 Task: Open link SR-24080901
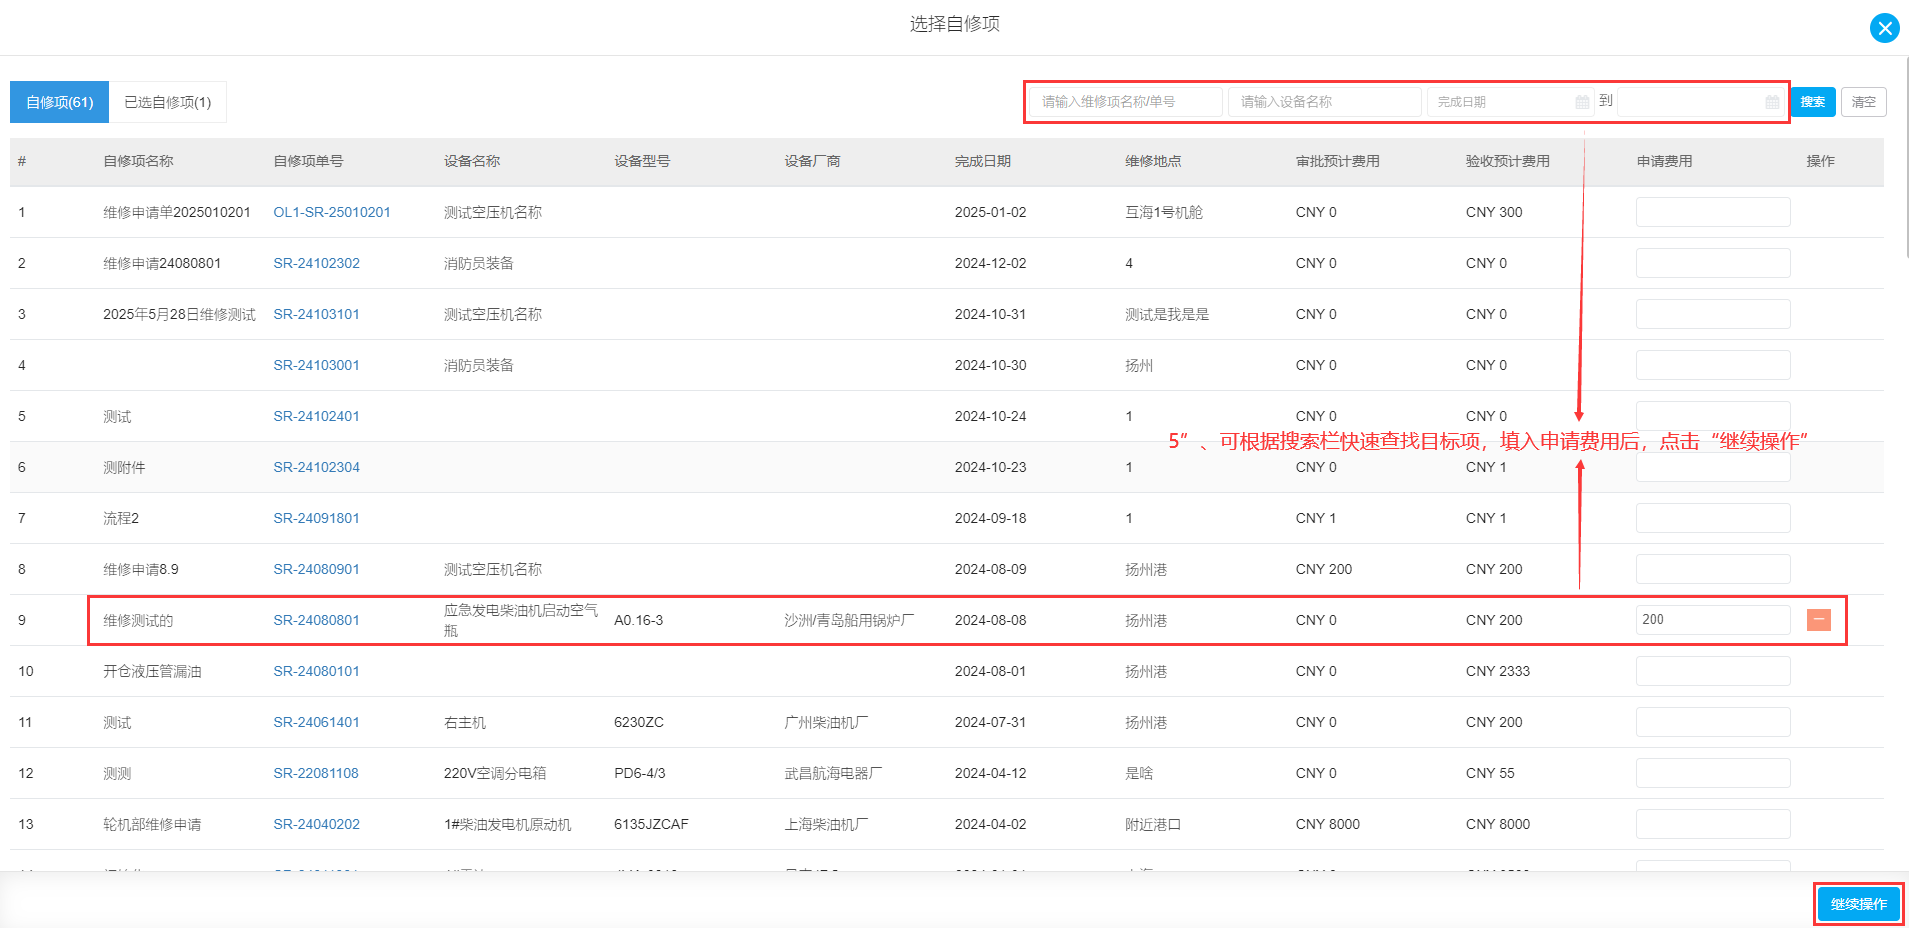tap(316, 569)
